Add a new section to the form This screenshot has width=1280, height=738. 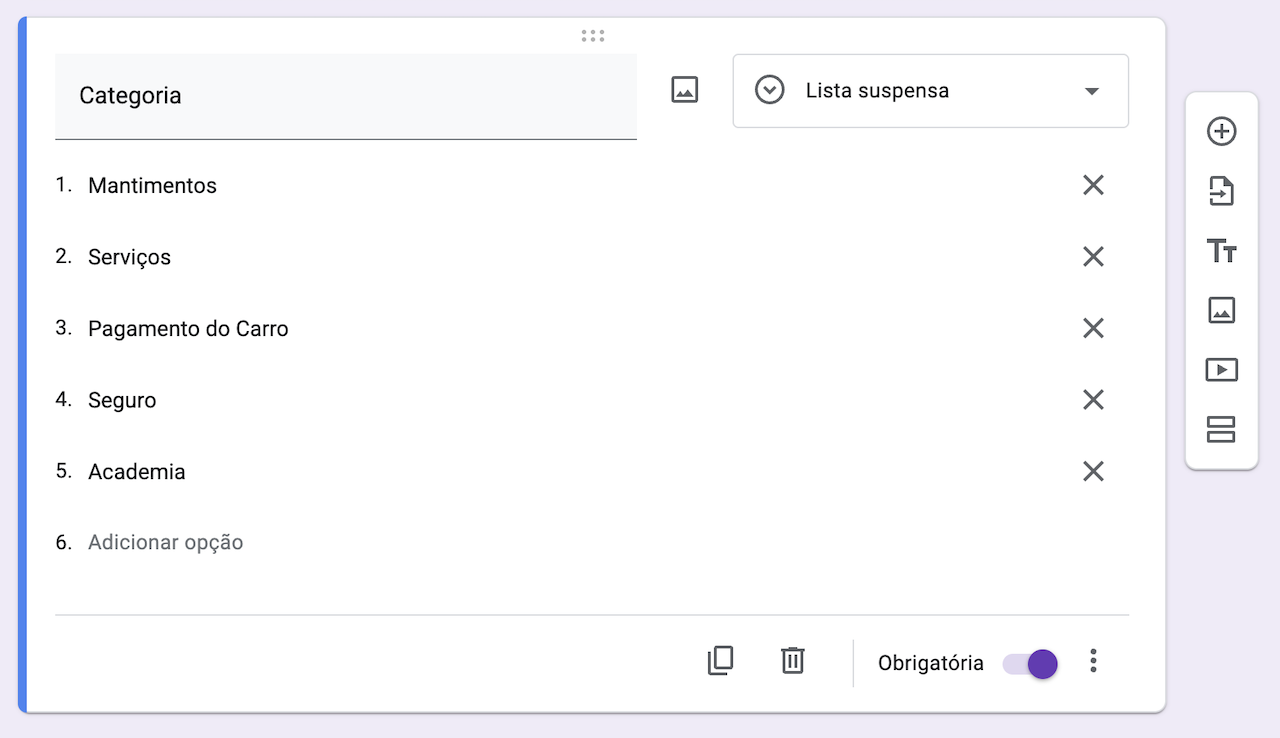[x=1221, y=430]
